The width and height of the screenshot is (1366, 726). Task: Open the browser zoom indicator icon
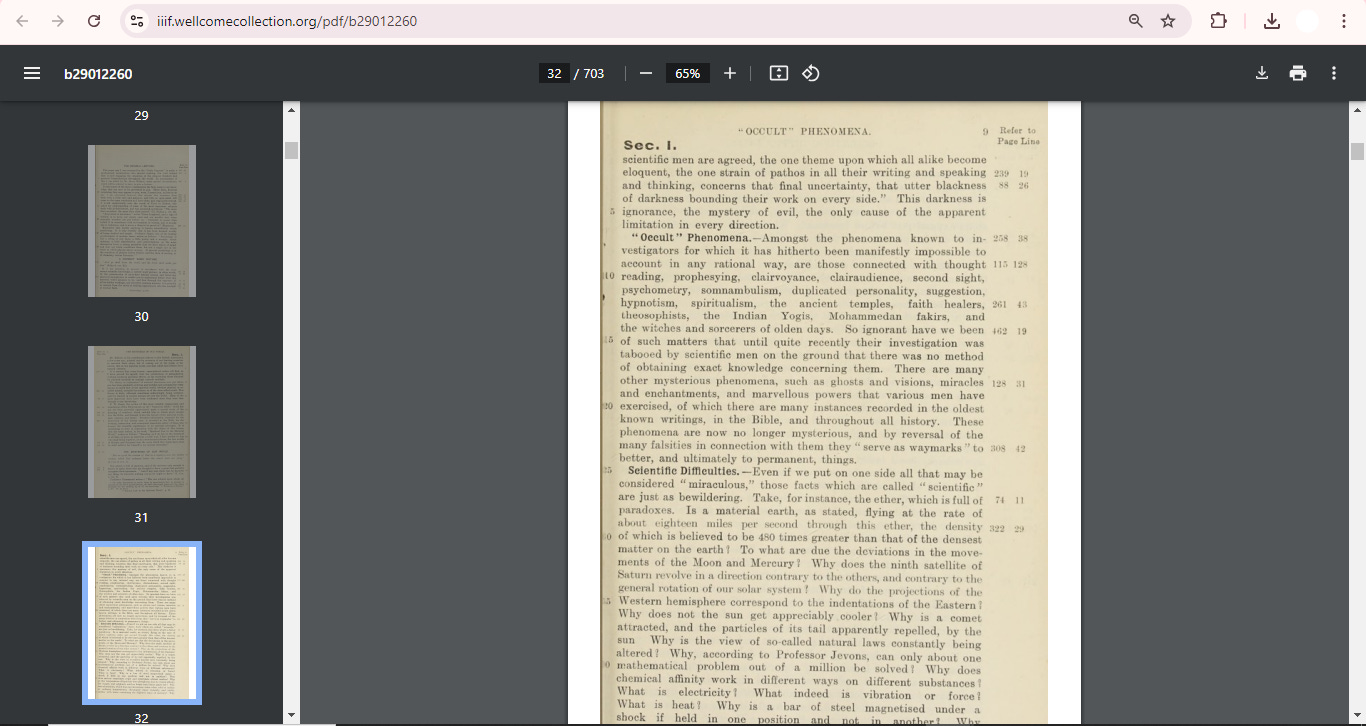coord(1136,21)
